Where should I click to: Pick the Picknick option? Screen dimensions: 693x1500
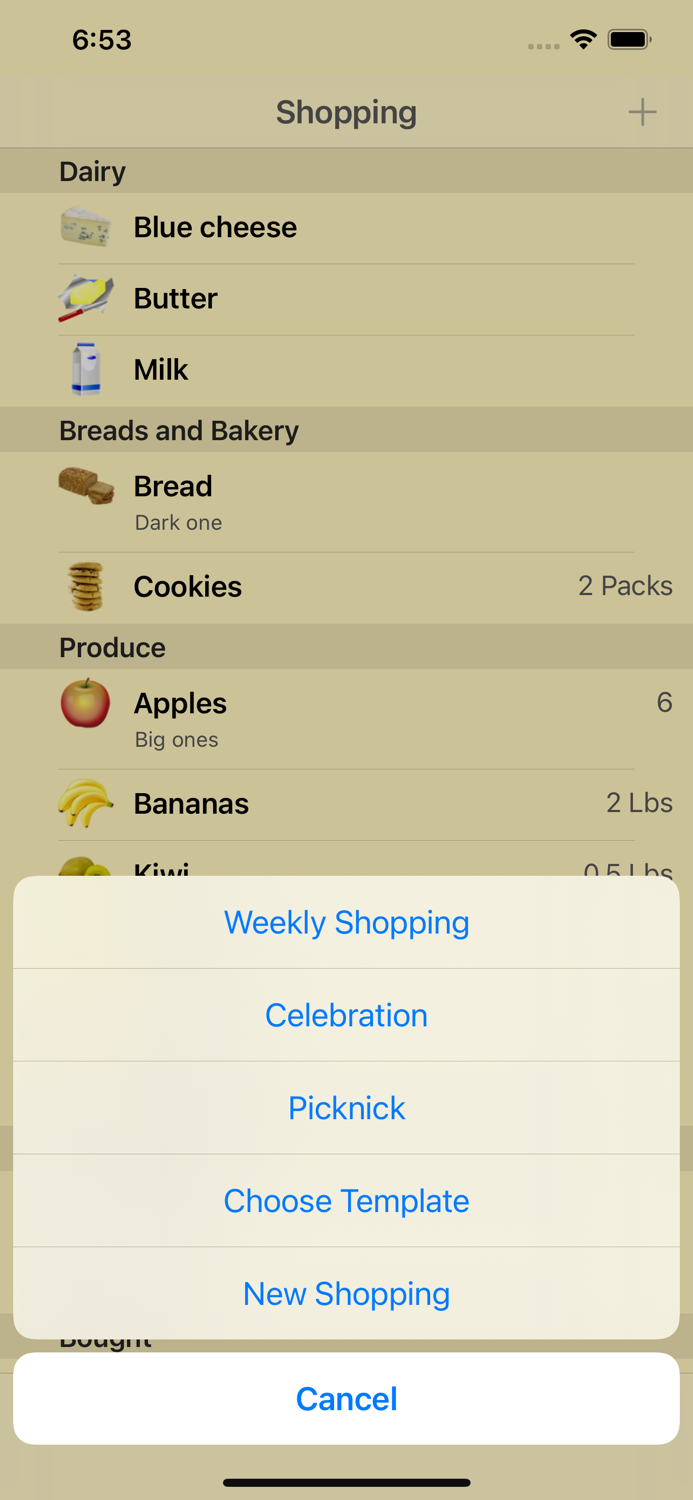(x=346, y=1107)
